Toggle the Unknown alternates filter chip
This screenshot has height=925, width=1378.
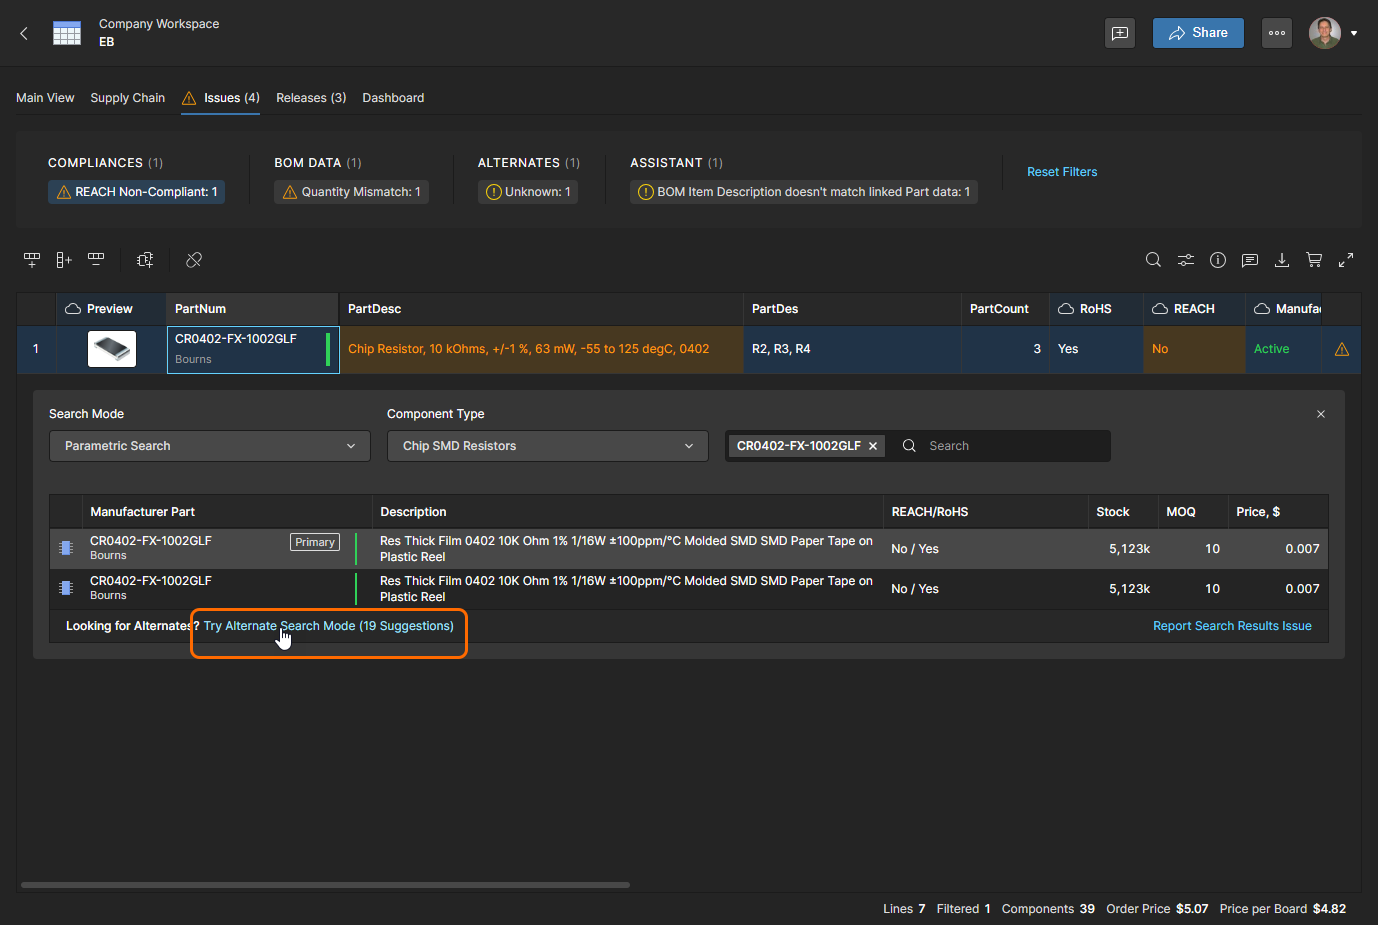point(528,192)
